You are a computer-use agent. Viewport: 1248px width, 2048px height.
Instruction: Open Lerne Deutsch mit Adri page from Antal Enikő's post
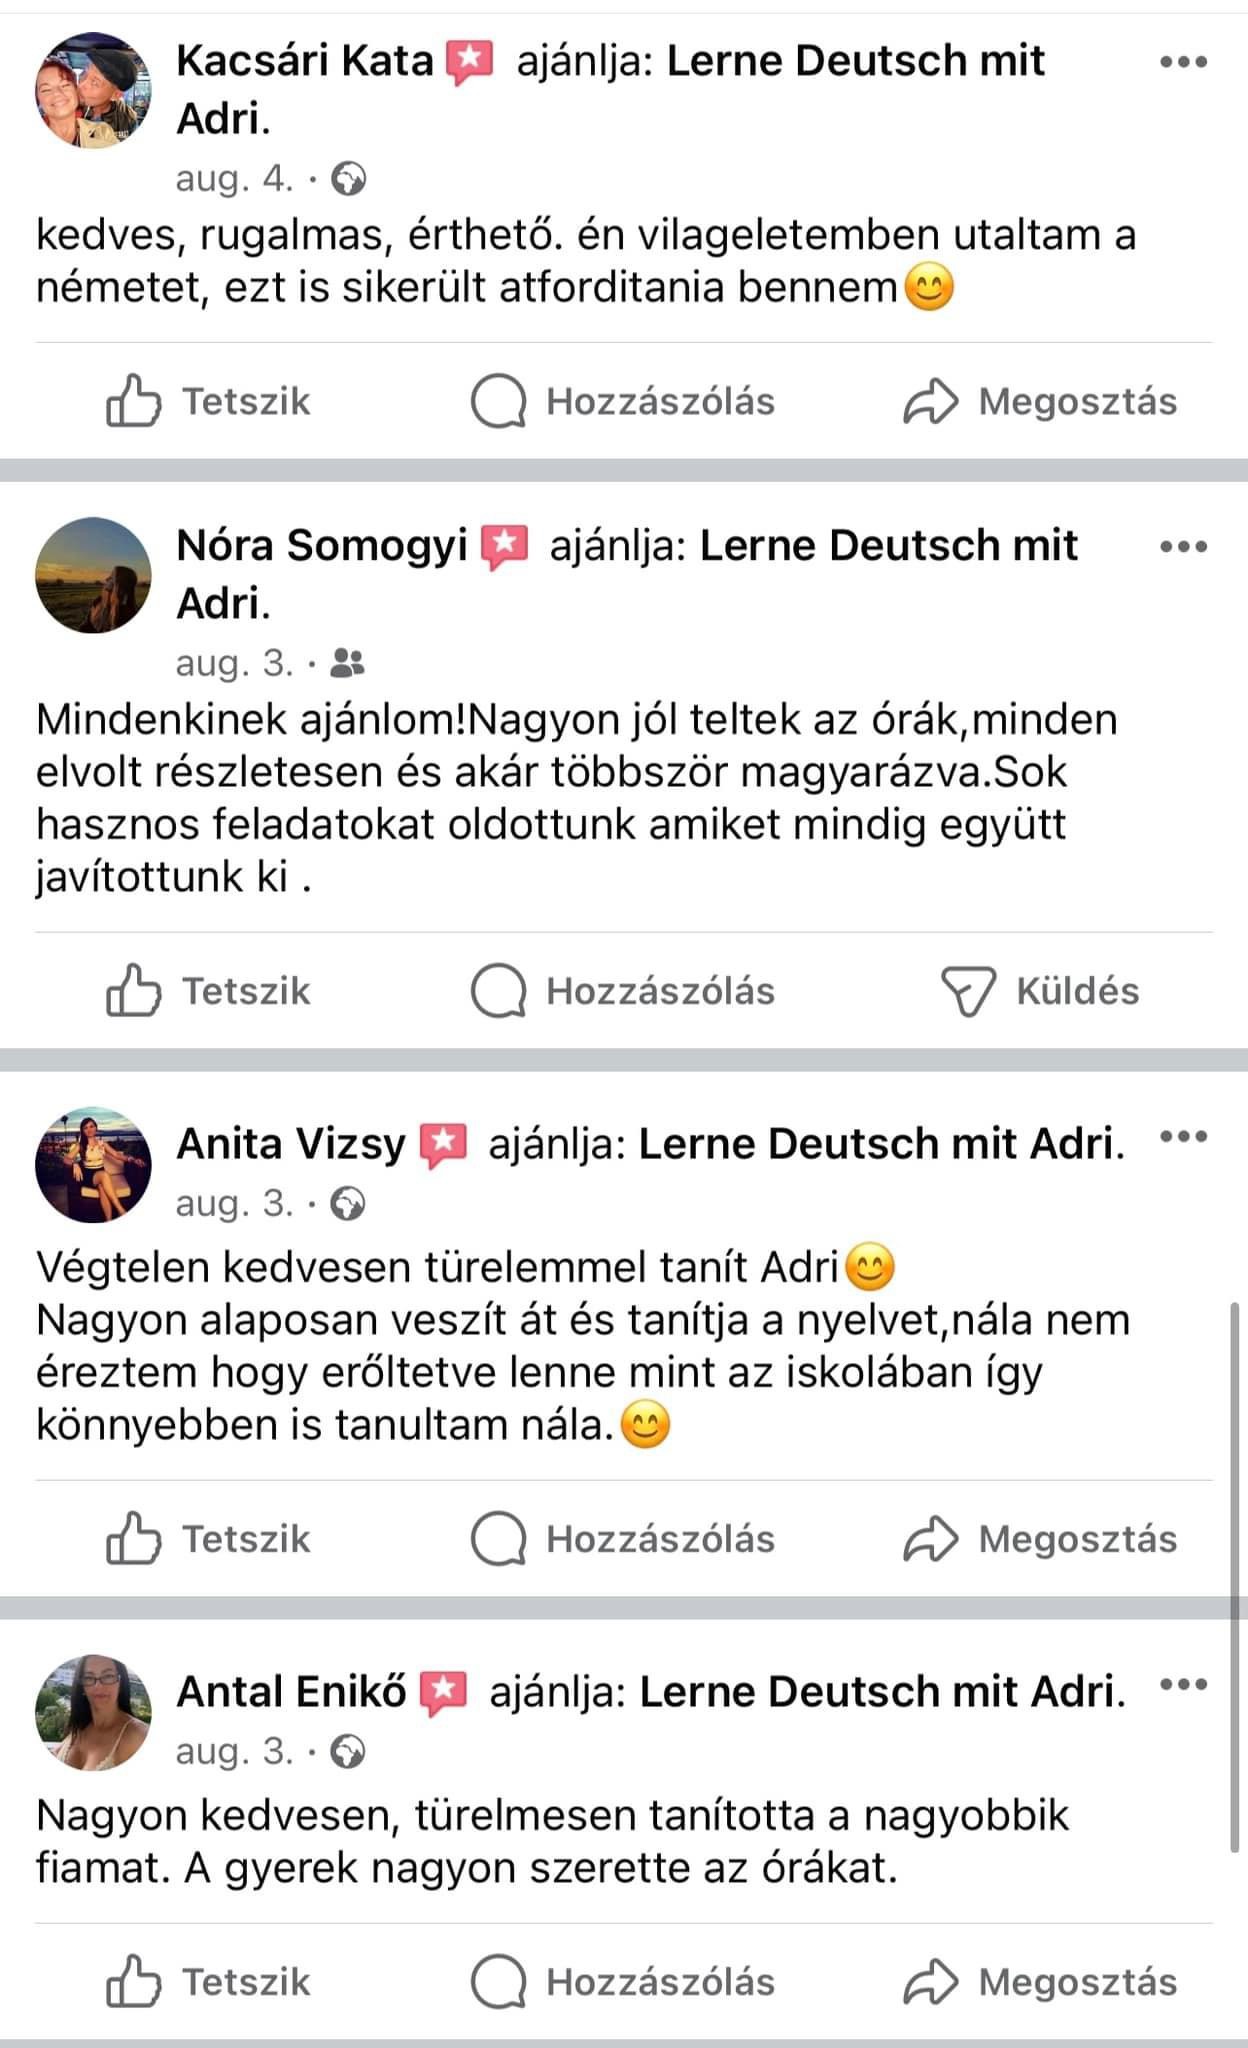[882, 1692]
